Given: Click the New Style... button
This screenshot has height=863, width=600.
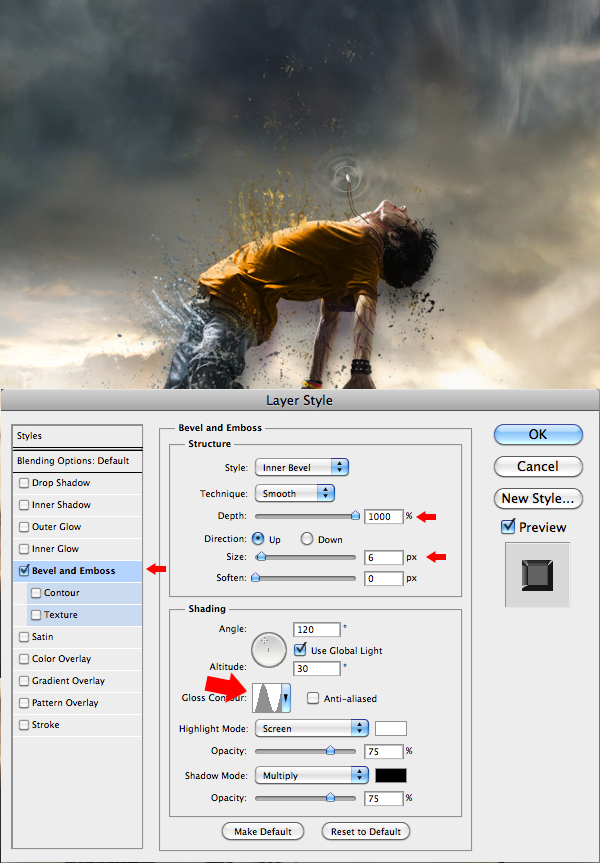Looking at the screenshot, I should coord(538,498).
